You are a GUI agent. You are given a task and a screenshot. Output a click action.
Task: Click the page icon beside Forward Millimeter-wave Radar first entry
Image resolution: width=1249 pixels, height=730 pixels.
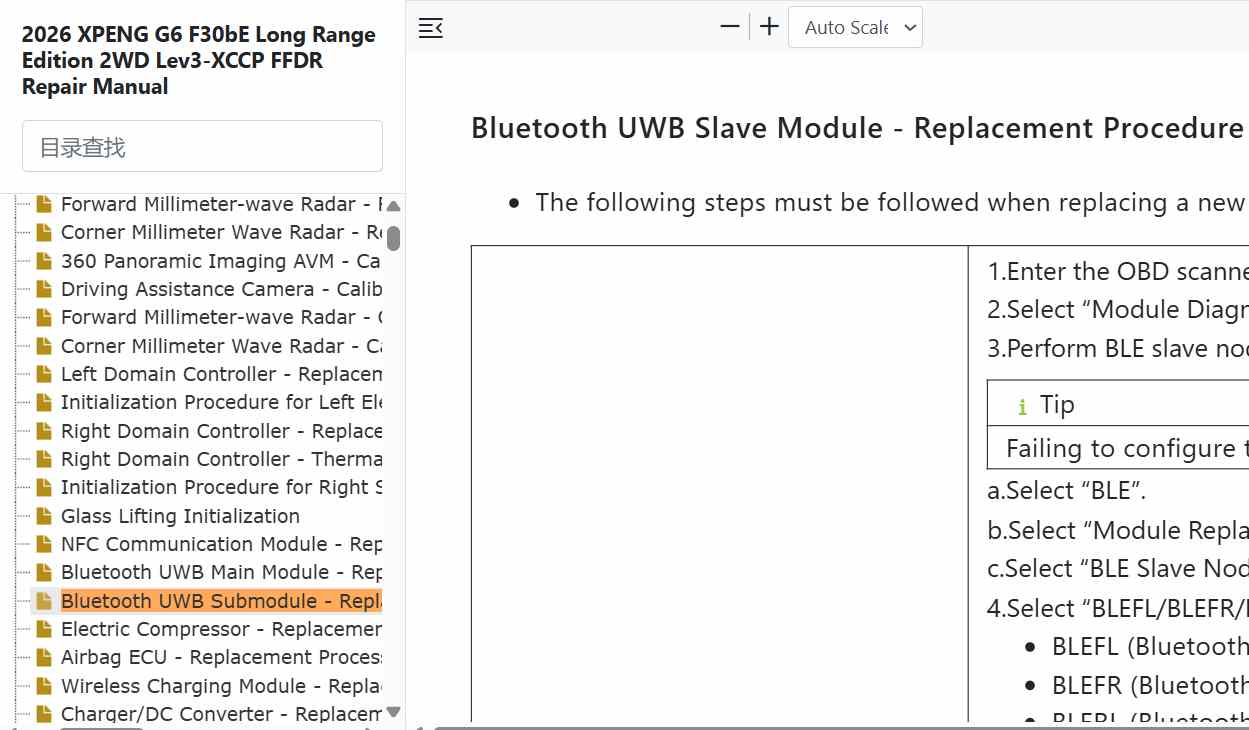(43, 204)
